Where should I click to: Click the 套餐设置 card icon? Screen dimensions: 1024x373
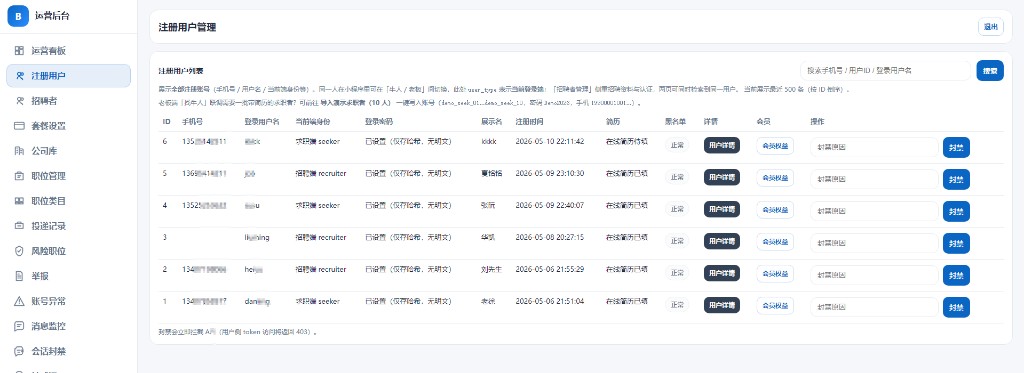tap(20, 125)
